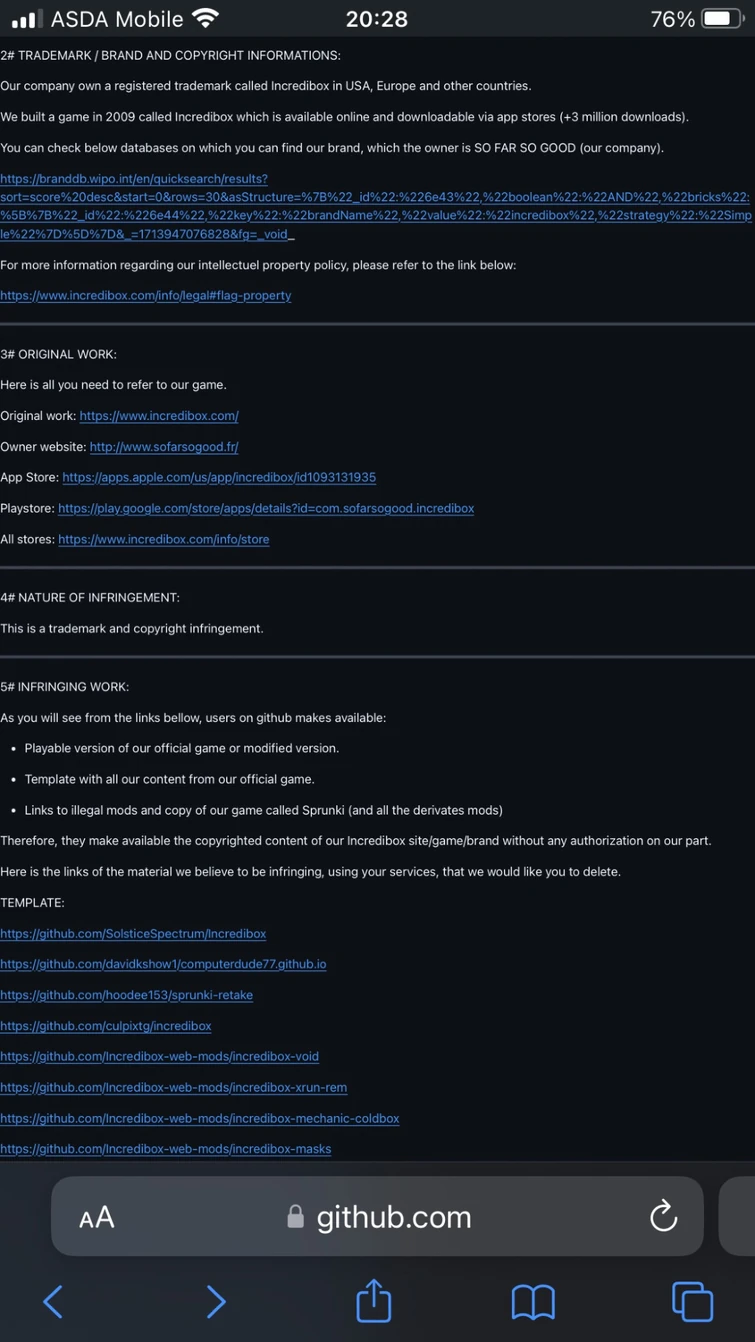Open the Share sheet in Safari
This screenshot has width=755, height=1342.
pos(373,1301)
